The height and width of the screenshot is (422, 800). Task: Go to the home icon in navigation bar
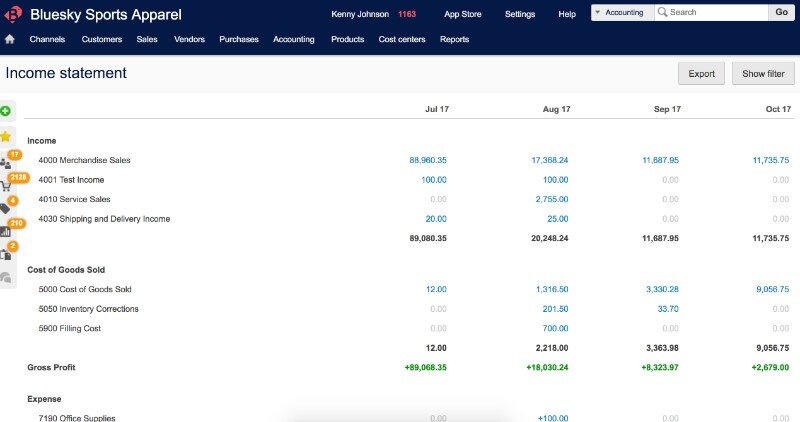tap(10, 40)
